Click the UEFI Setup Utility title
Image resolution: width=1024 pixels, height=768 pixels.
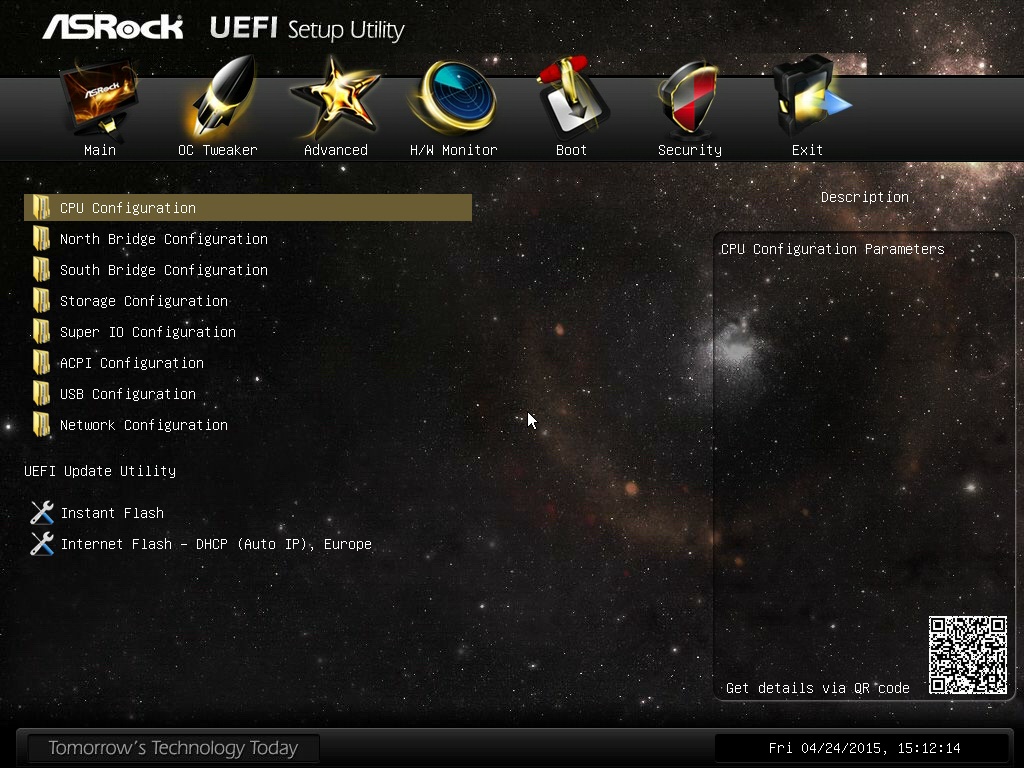click(307, 29)
